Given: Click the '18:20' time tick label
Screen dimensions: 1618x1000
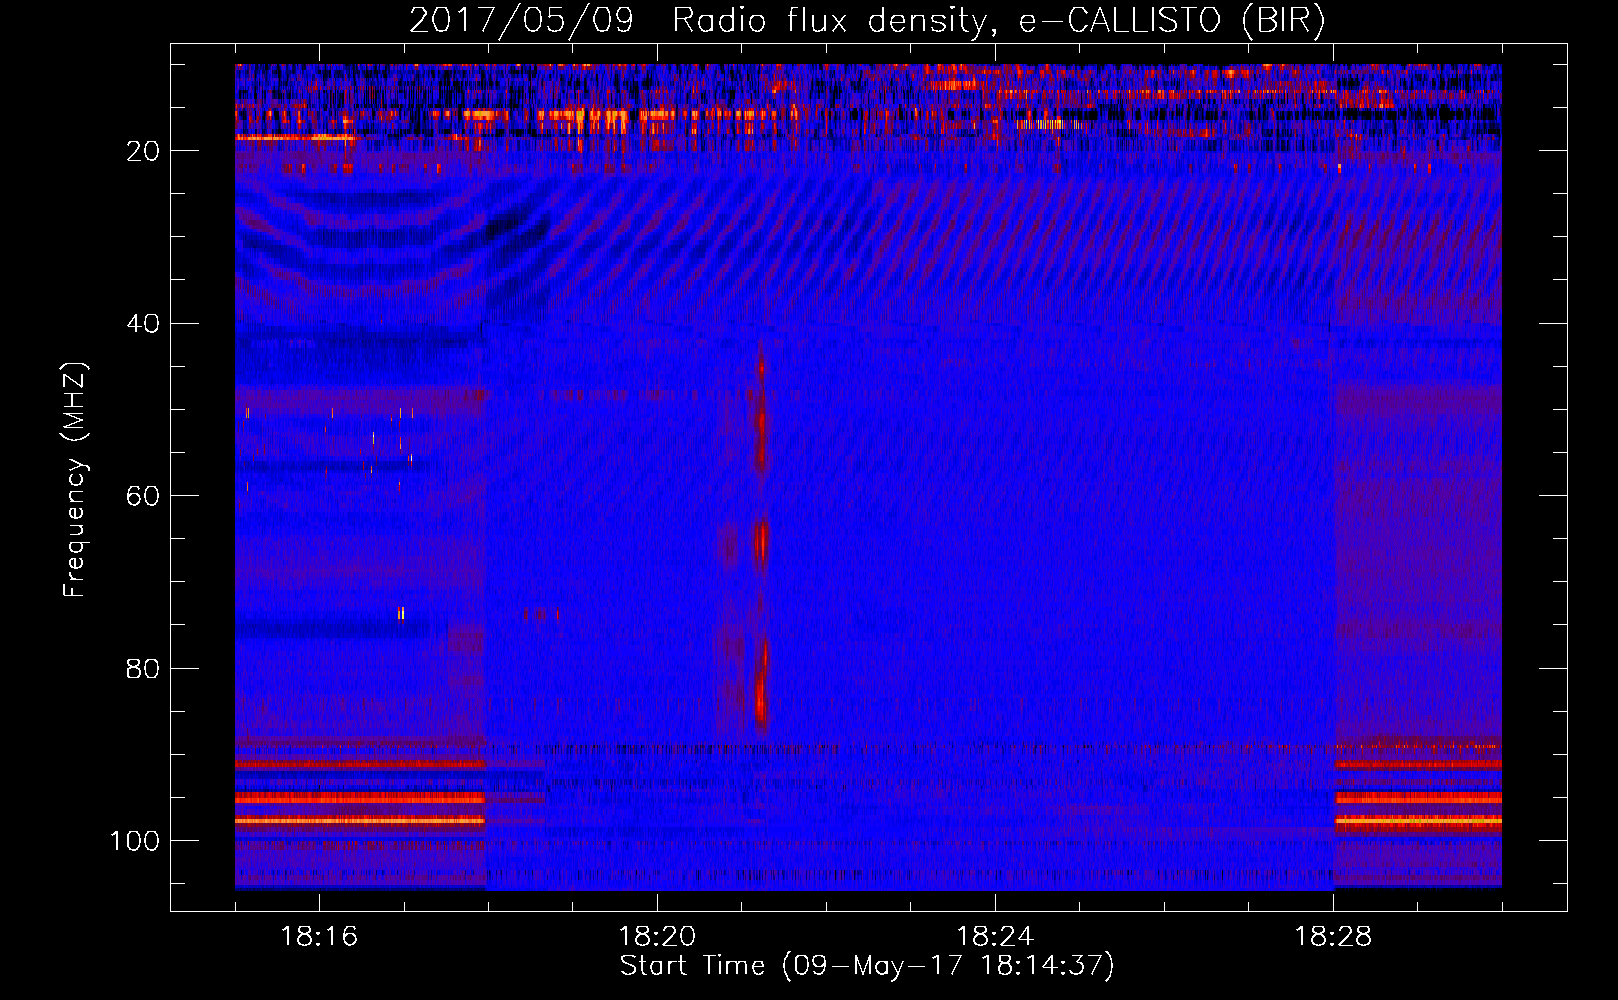Looking at the screenshot, I should pos(657,936).
